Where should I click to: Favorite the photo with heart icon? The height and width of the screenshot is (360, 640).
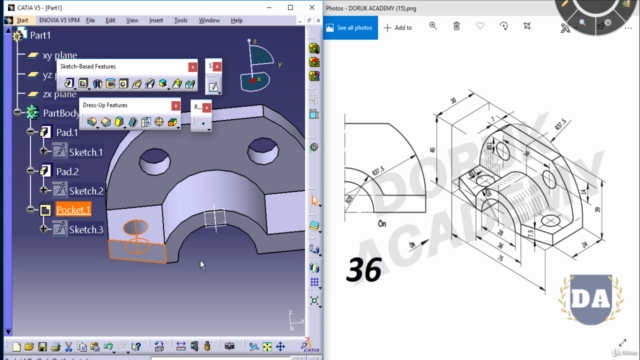pos(480,26)
